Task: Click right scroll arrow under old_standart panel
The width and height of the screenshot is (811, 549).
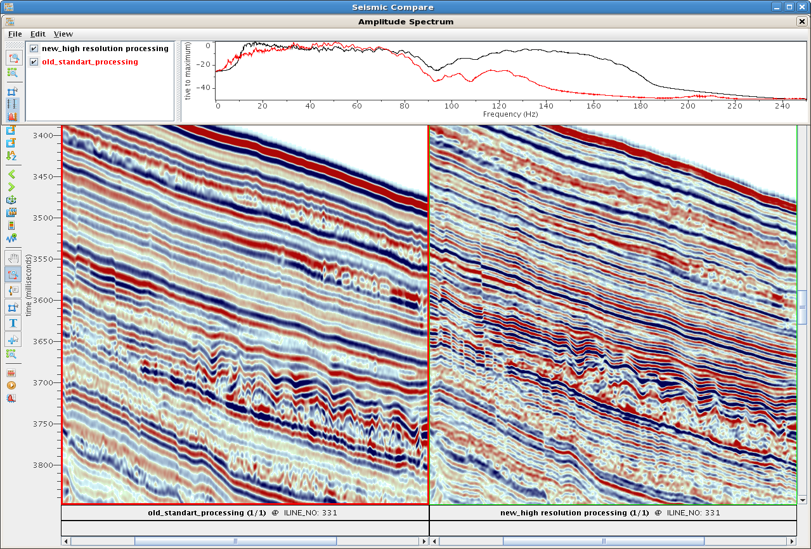Action: pyautogui.click(x=424, y=541)
